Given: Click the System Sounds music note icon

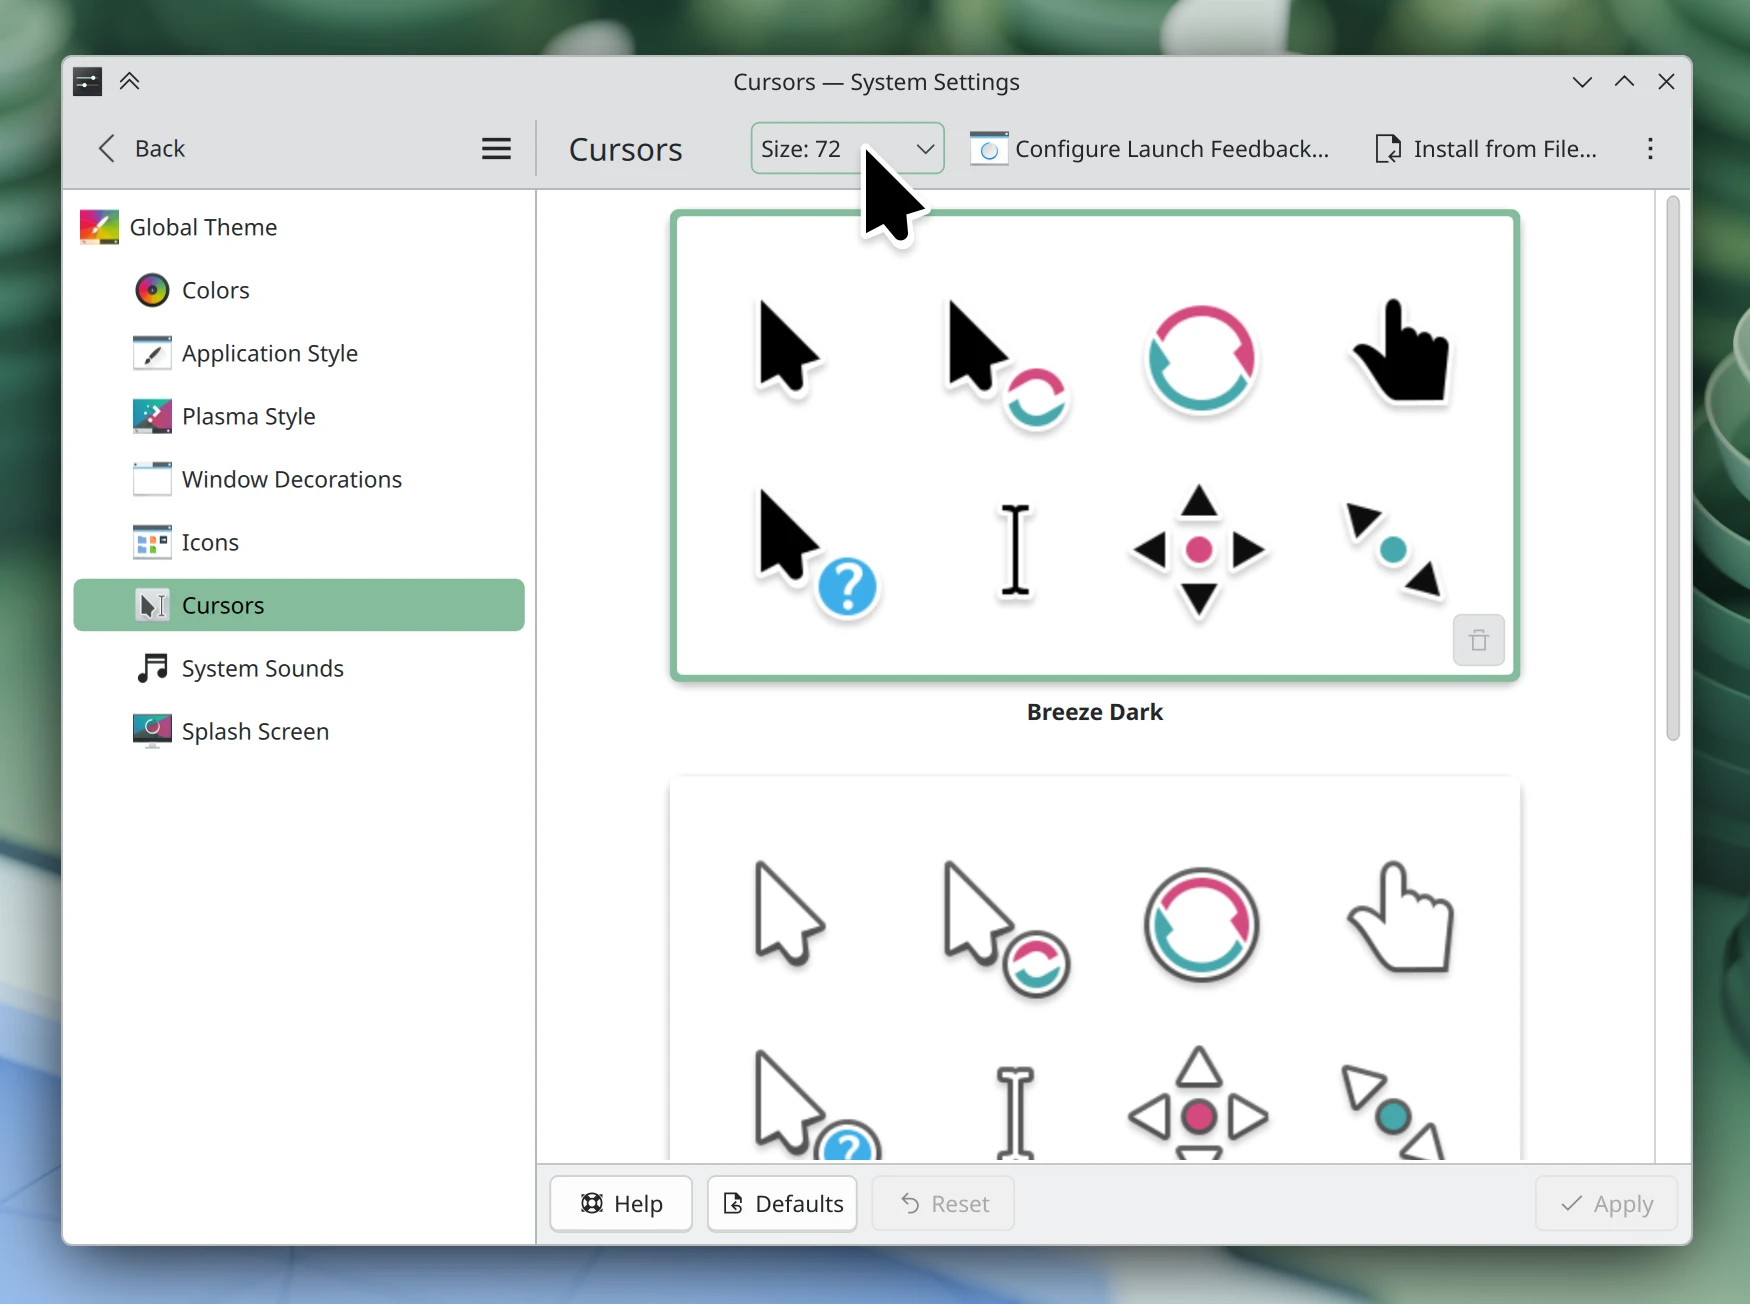Looking at the screenshot, I should point(152,668).
